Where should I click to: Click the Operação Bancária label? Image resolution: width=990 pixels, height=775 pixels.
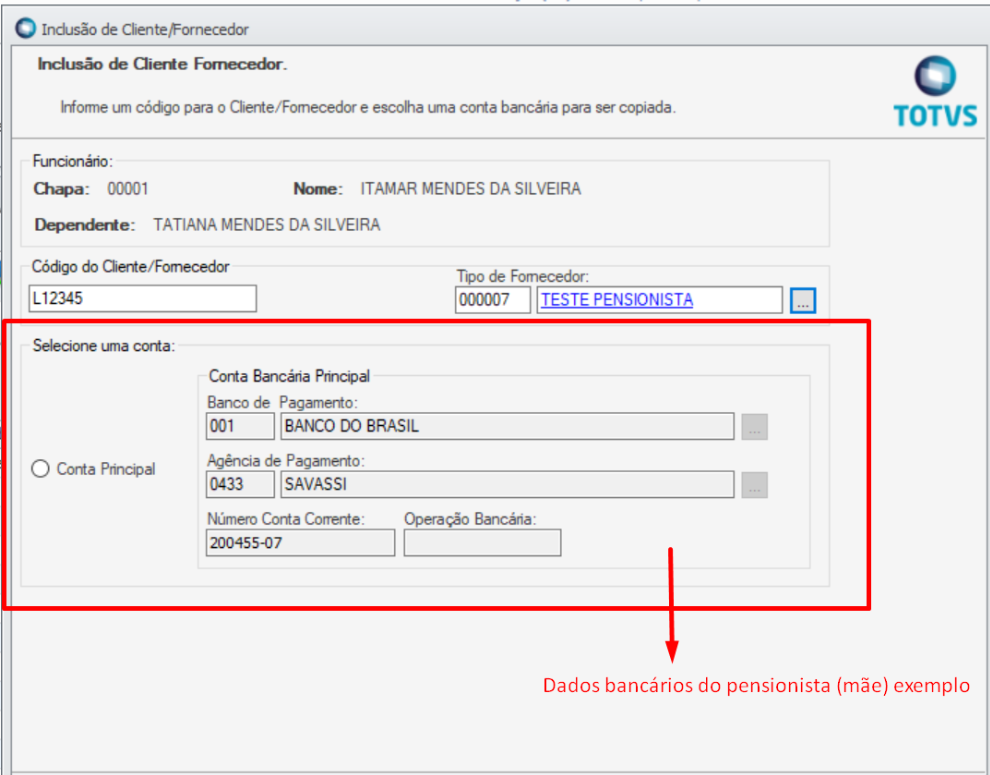point(470,519)
